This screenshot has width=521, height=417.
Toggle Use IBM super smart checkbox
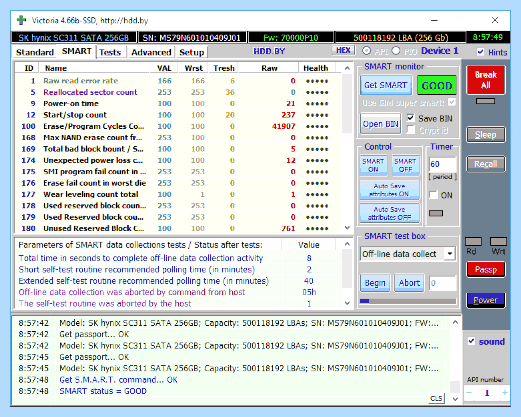coord(452,102)
